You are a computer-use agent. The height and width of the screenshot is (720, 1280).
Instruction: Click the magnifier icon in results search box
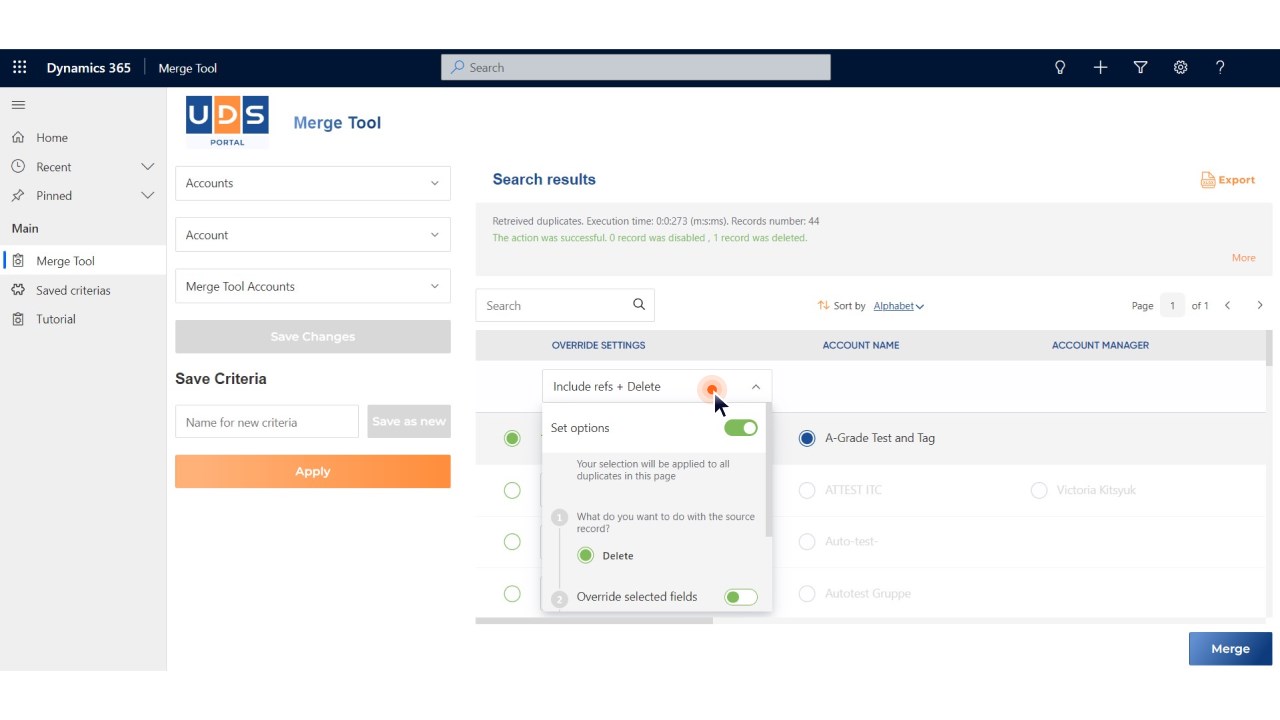(639, 305)
